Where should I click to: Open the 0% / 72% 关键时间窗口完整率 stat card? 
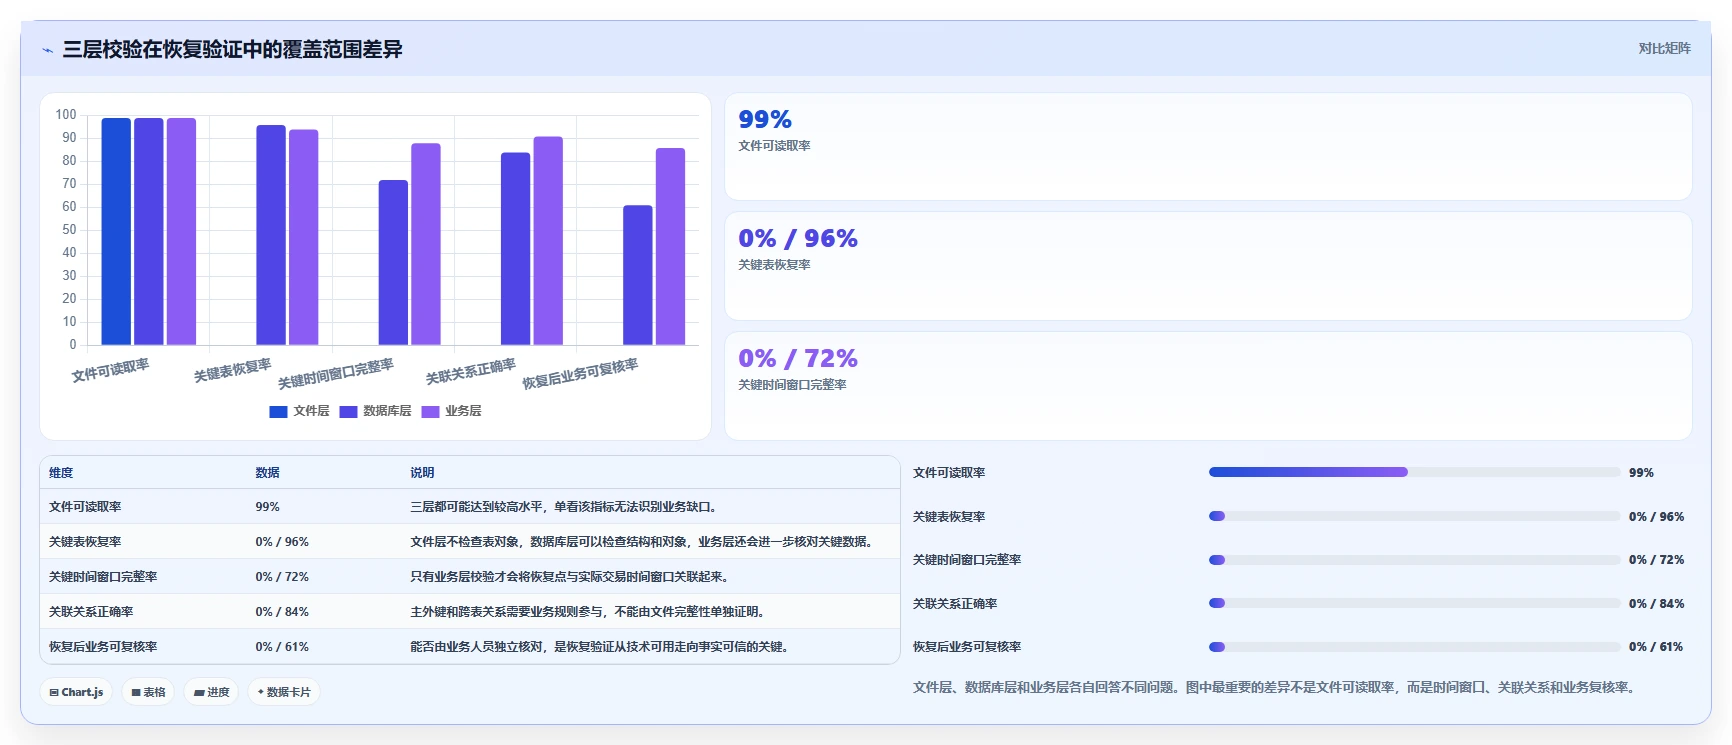(x=1208, y=386)
